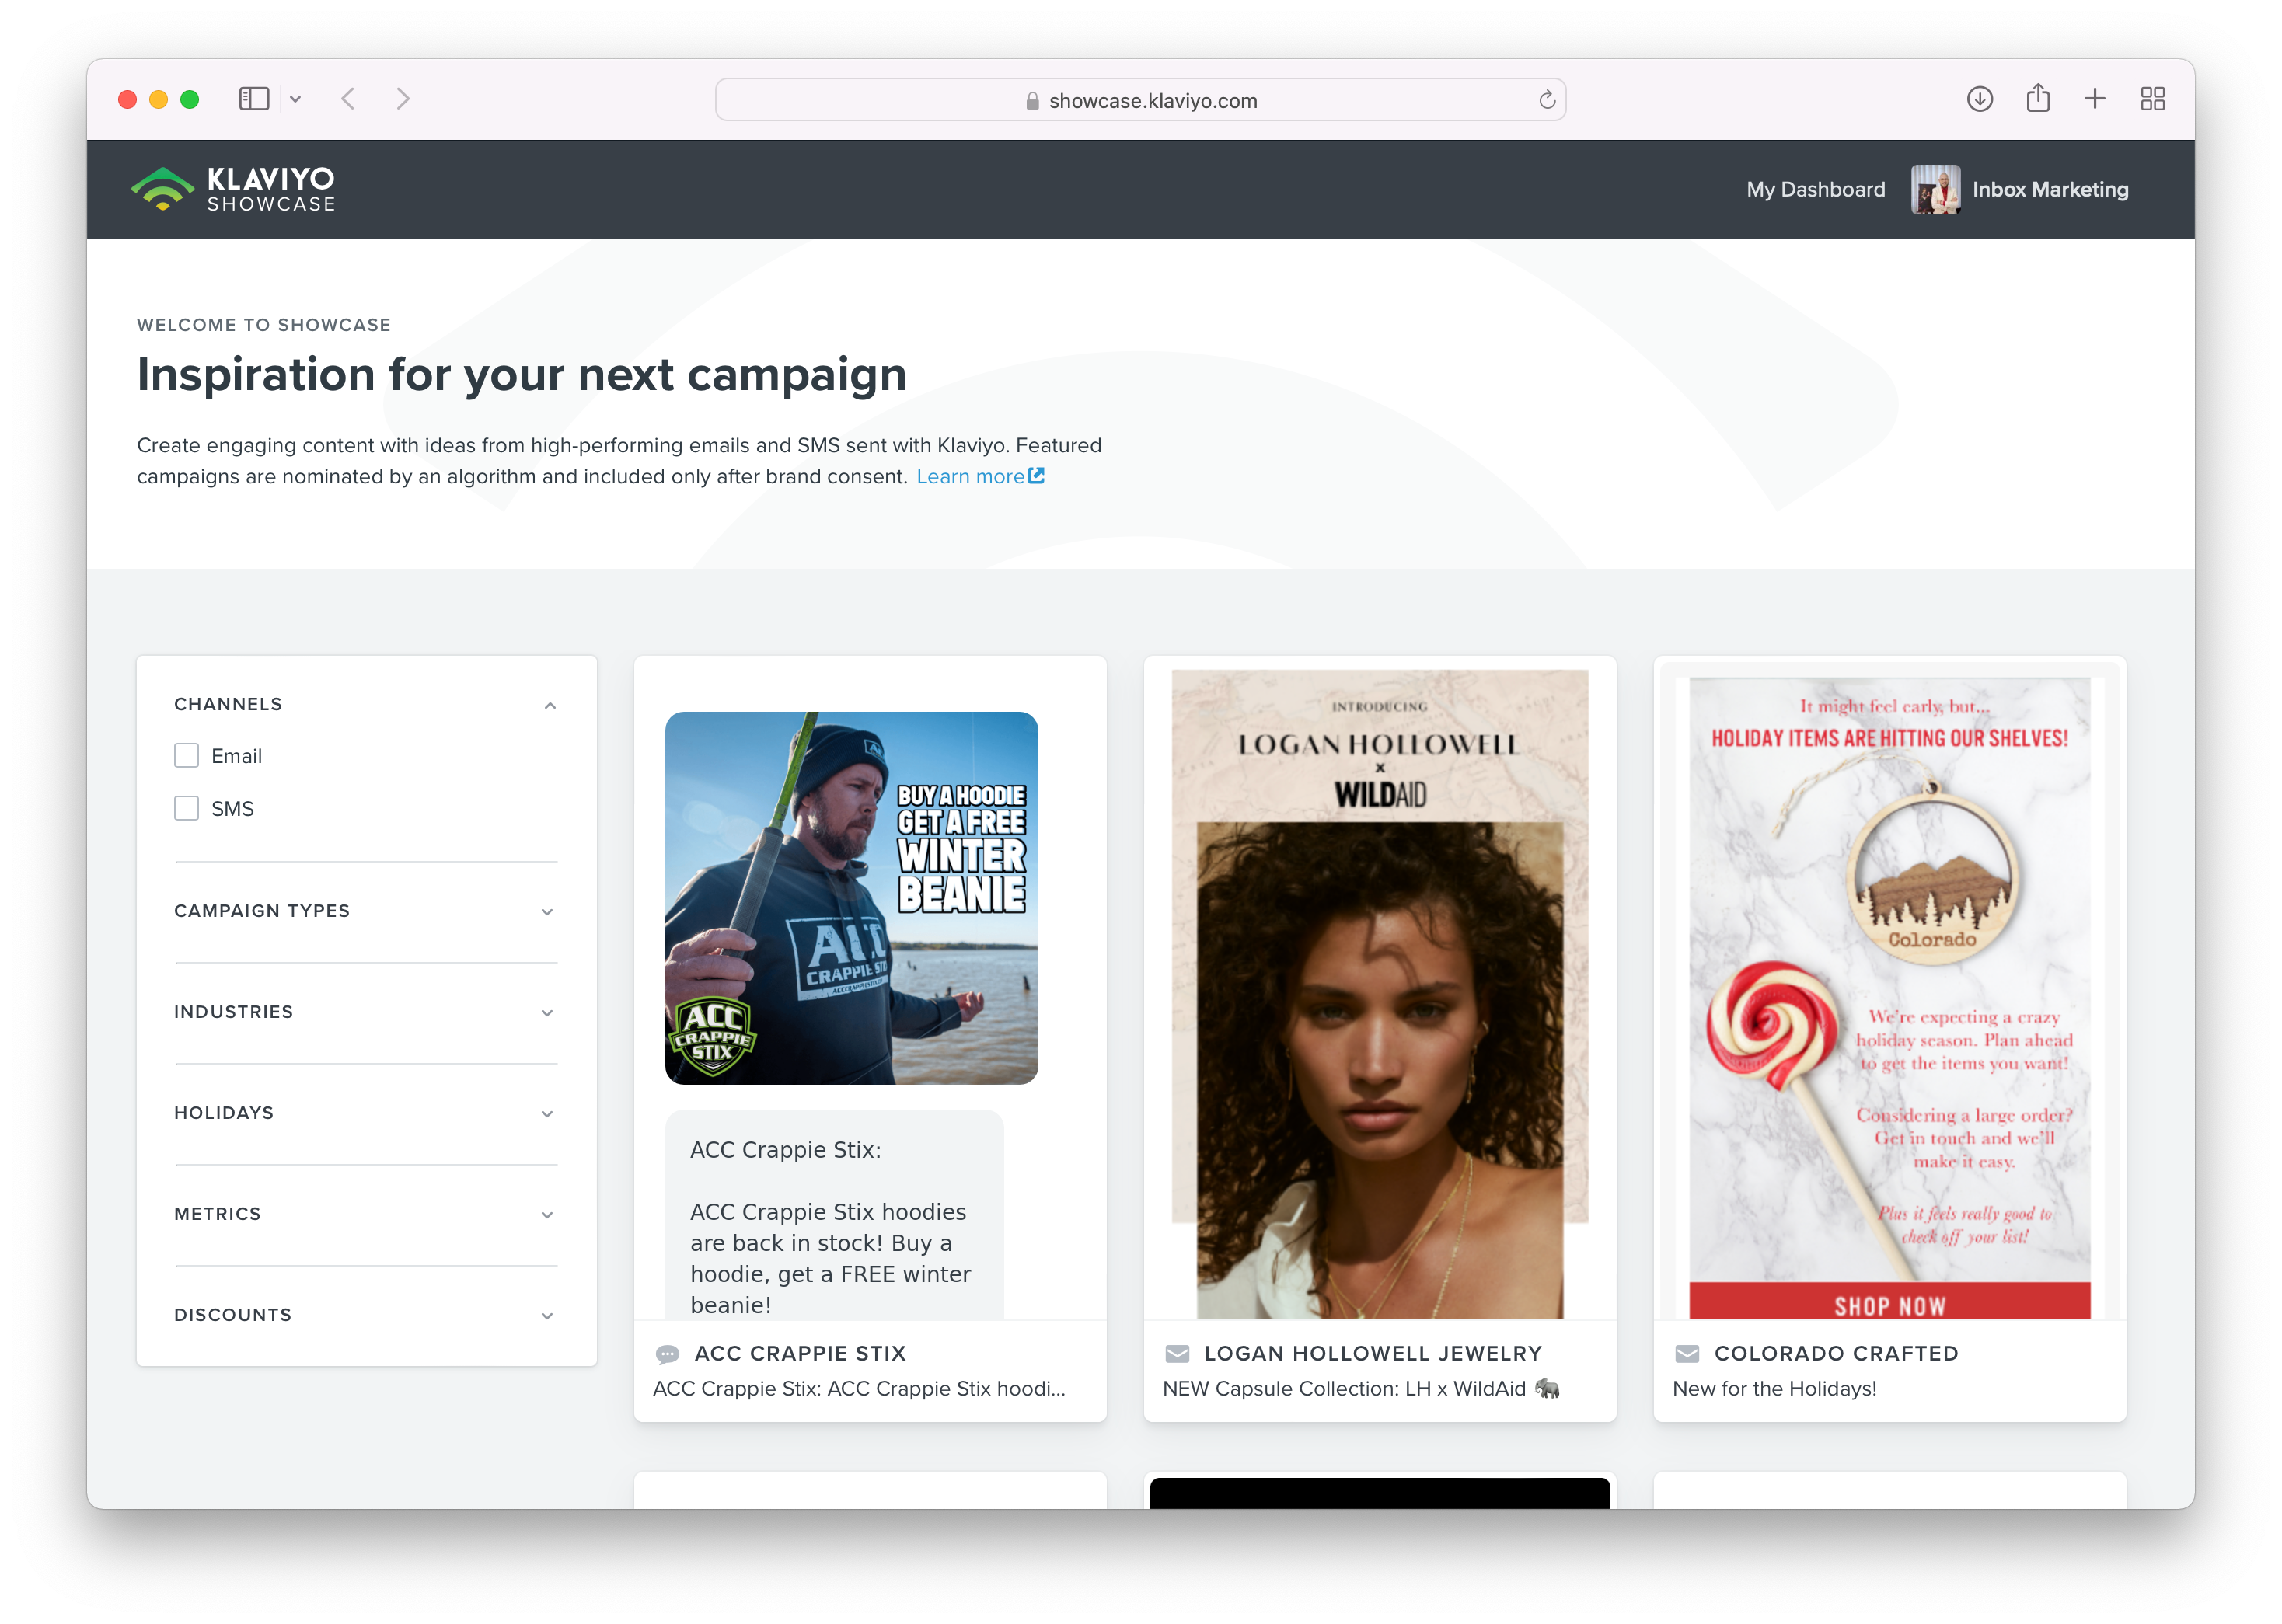
Task: Open a new tab with plus icon
Action: tap(2094, 99)
